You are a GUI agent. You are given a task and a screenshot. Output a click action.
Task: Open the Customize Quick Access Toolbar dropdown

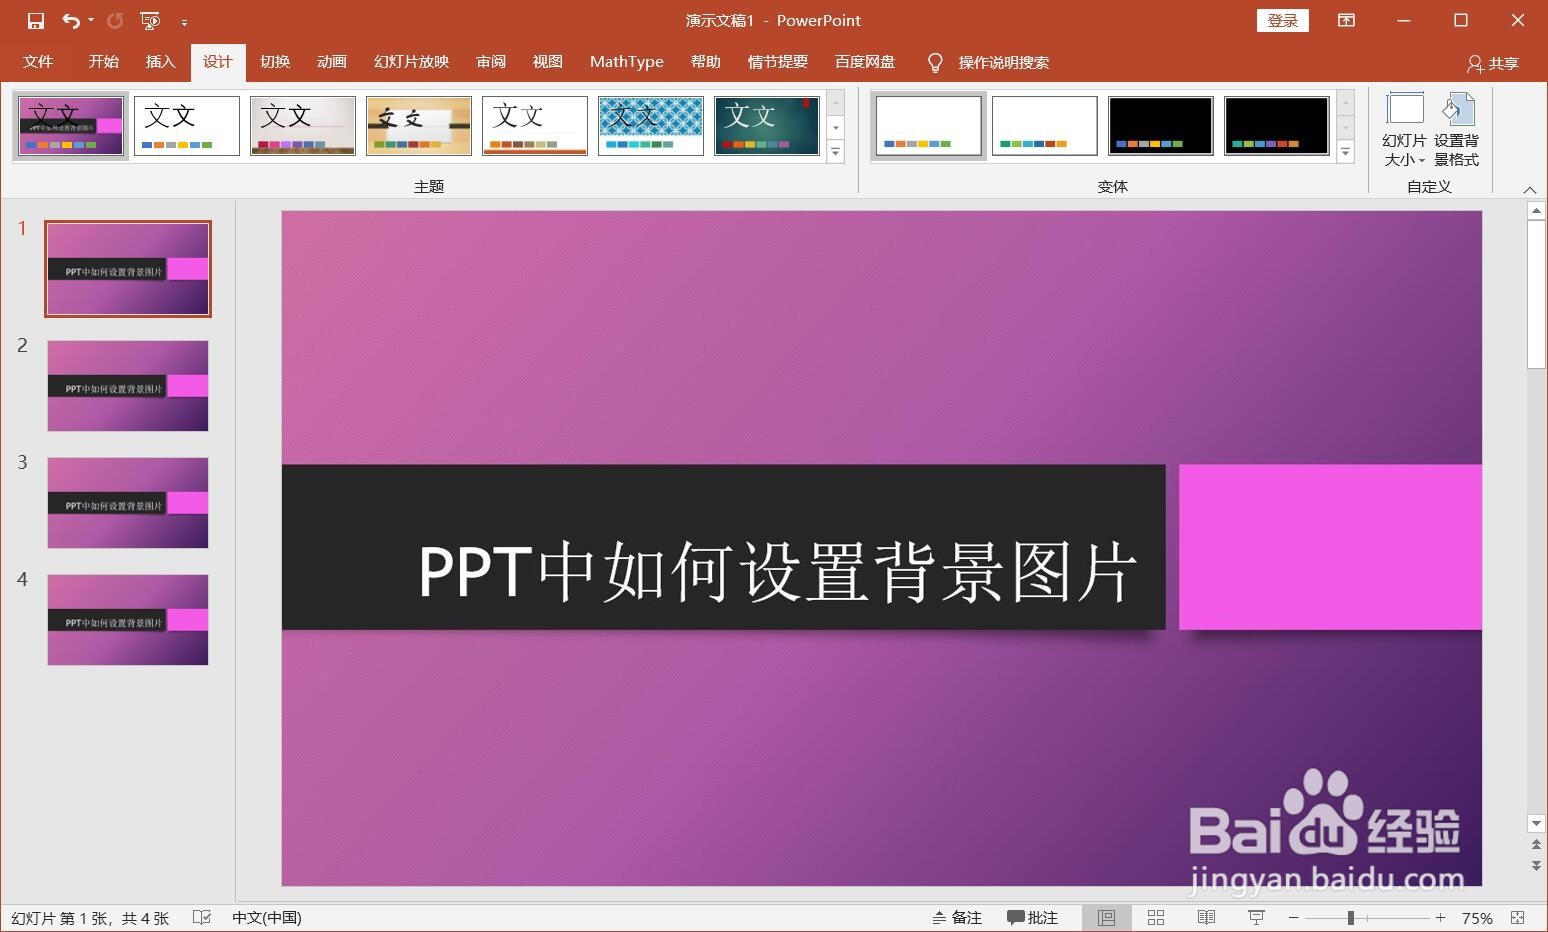click(184, 20)
